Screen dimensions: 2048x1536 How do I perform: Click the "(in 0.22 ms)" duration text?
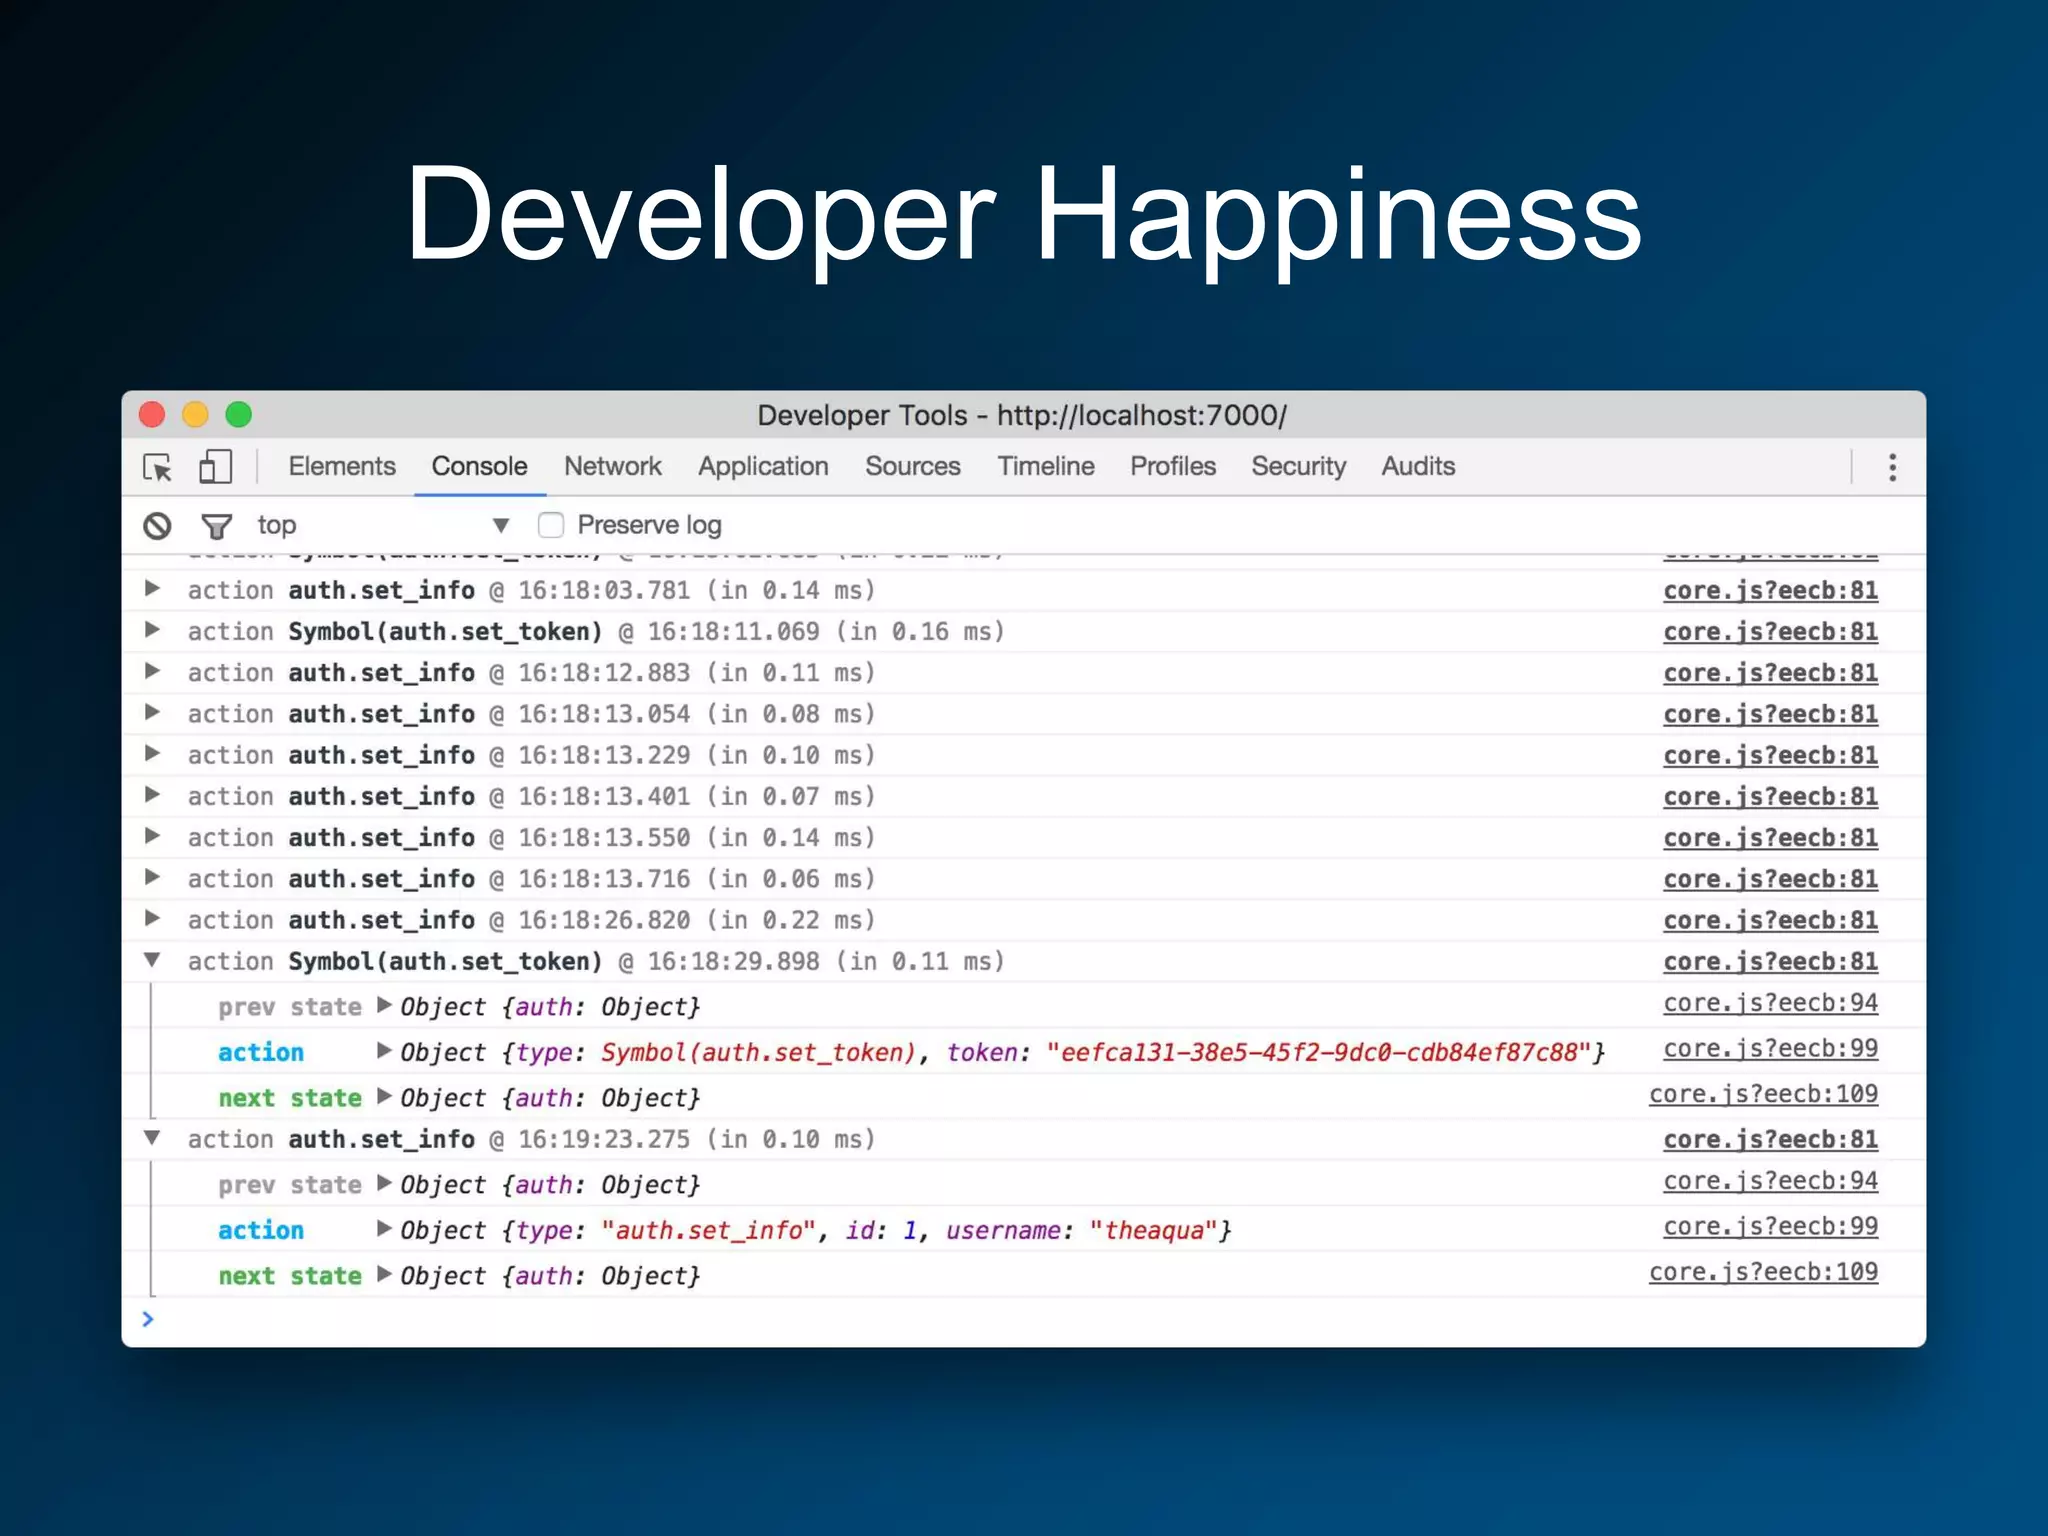pyautogui.click(x=790, y=920)
